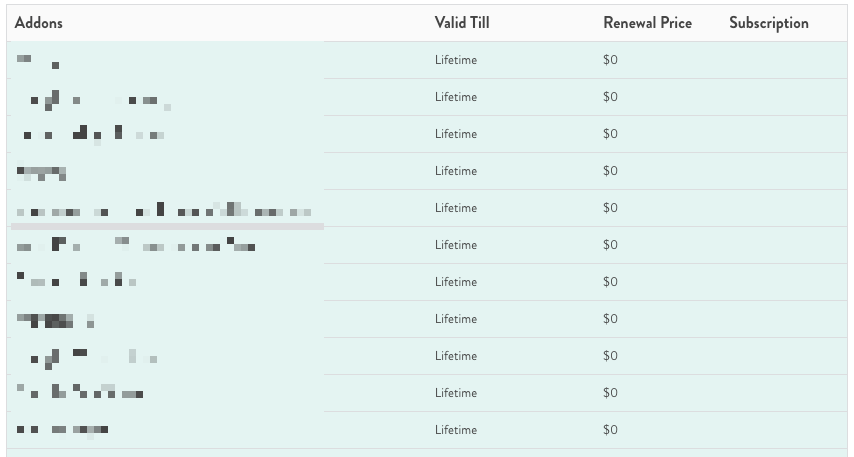Open the blurred addon name in fourth row
Screen dimensions: 854x457
pyautogui.click(x=41, y=172)
